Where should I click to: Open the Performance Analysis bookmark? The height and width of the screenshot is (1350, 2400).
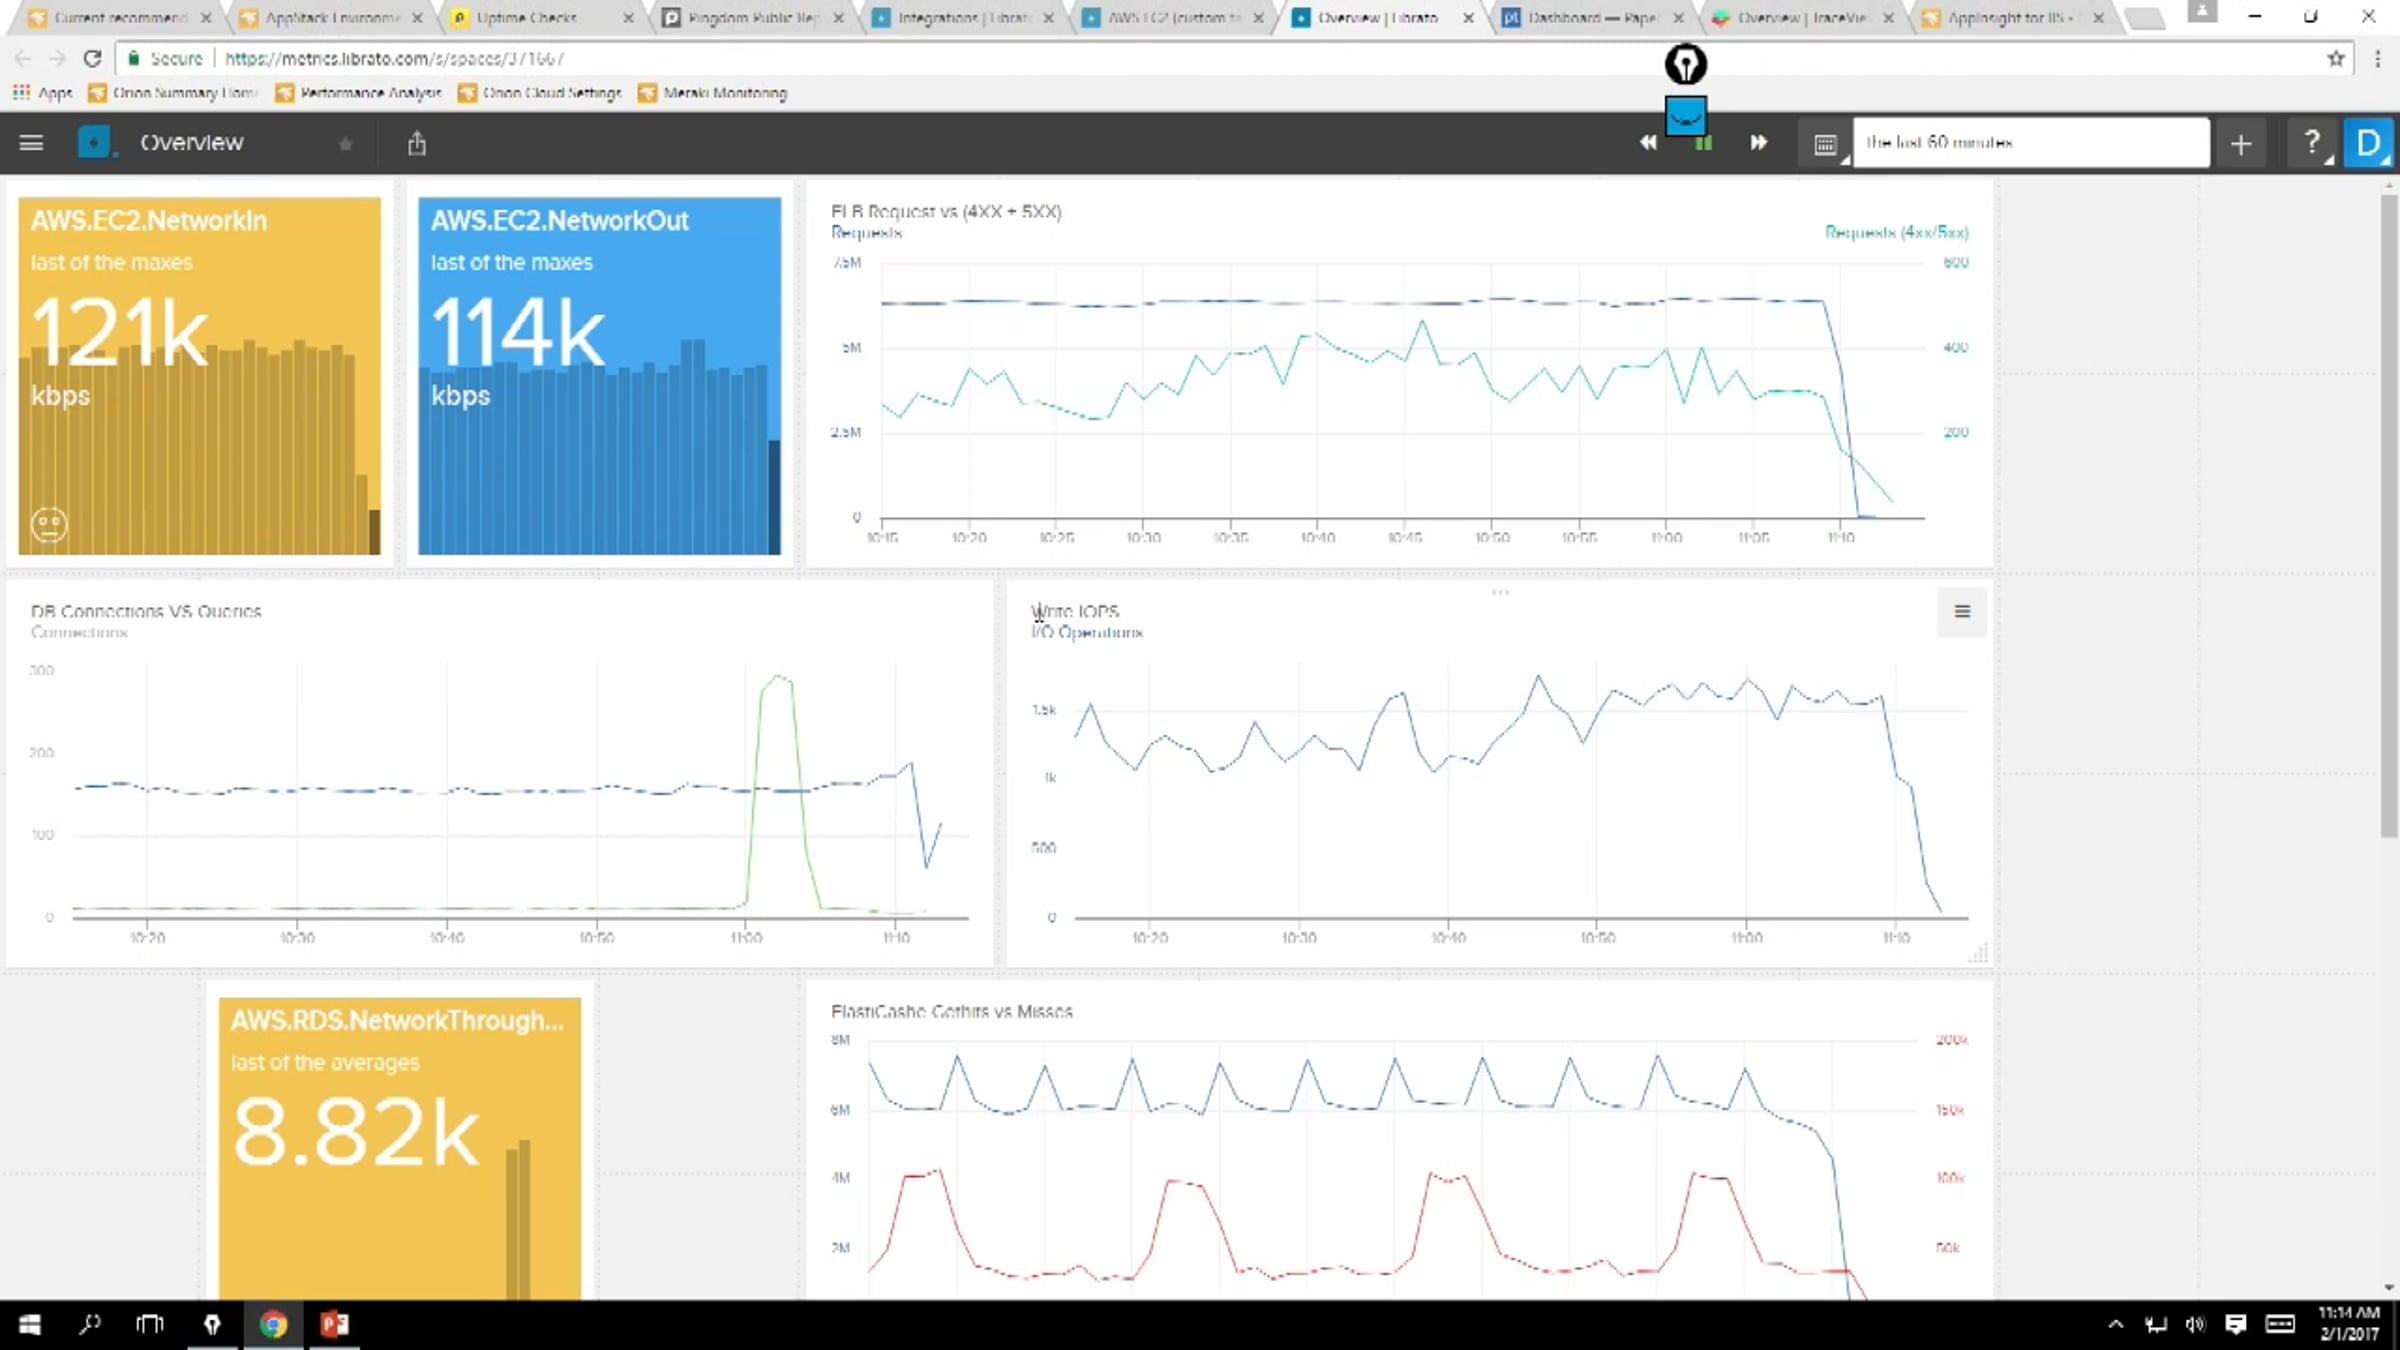coord(359,93)
